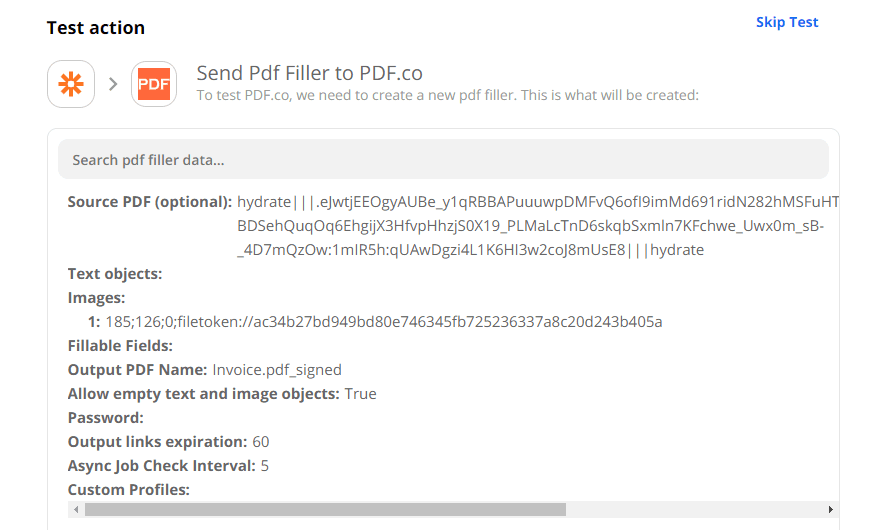The width and height of the screenshot is (887, 530).
Task: Click the horizontal scrollbar right arrow
Action: click(x=831, y=510)
